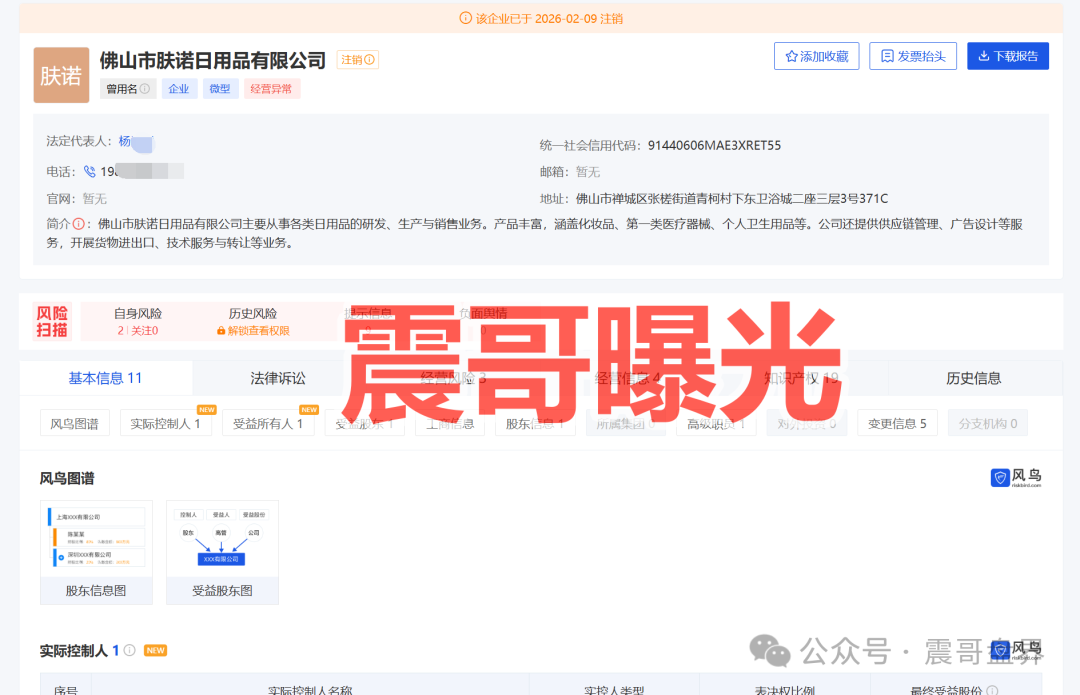1080x695 pixels.
Task: Click the 风鸟 shield logo in 风鸟图谱 panel
Action: point(1001,477)
